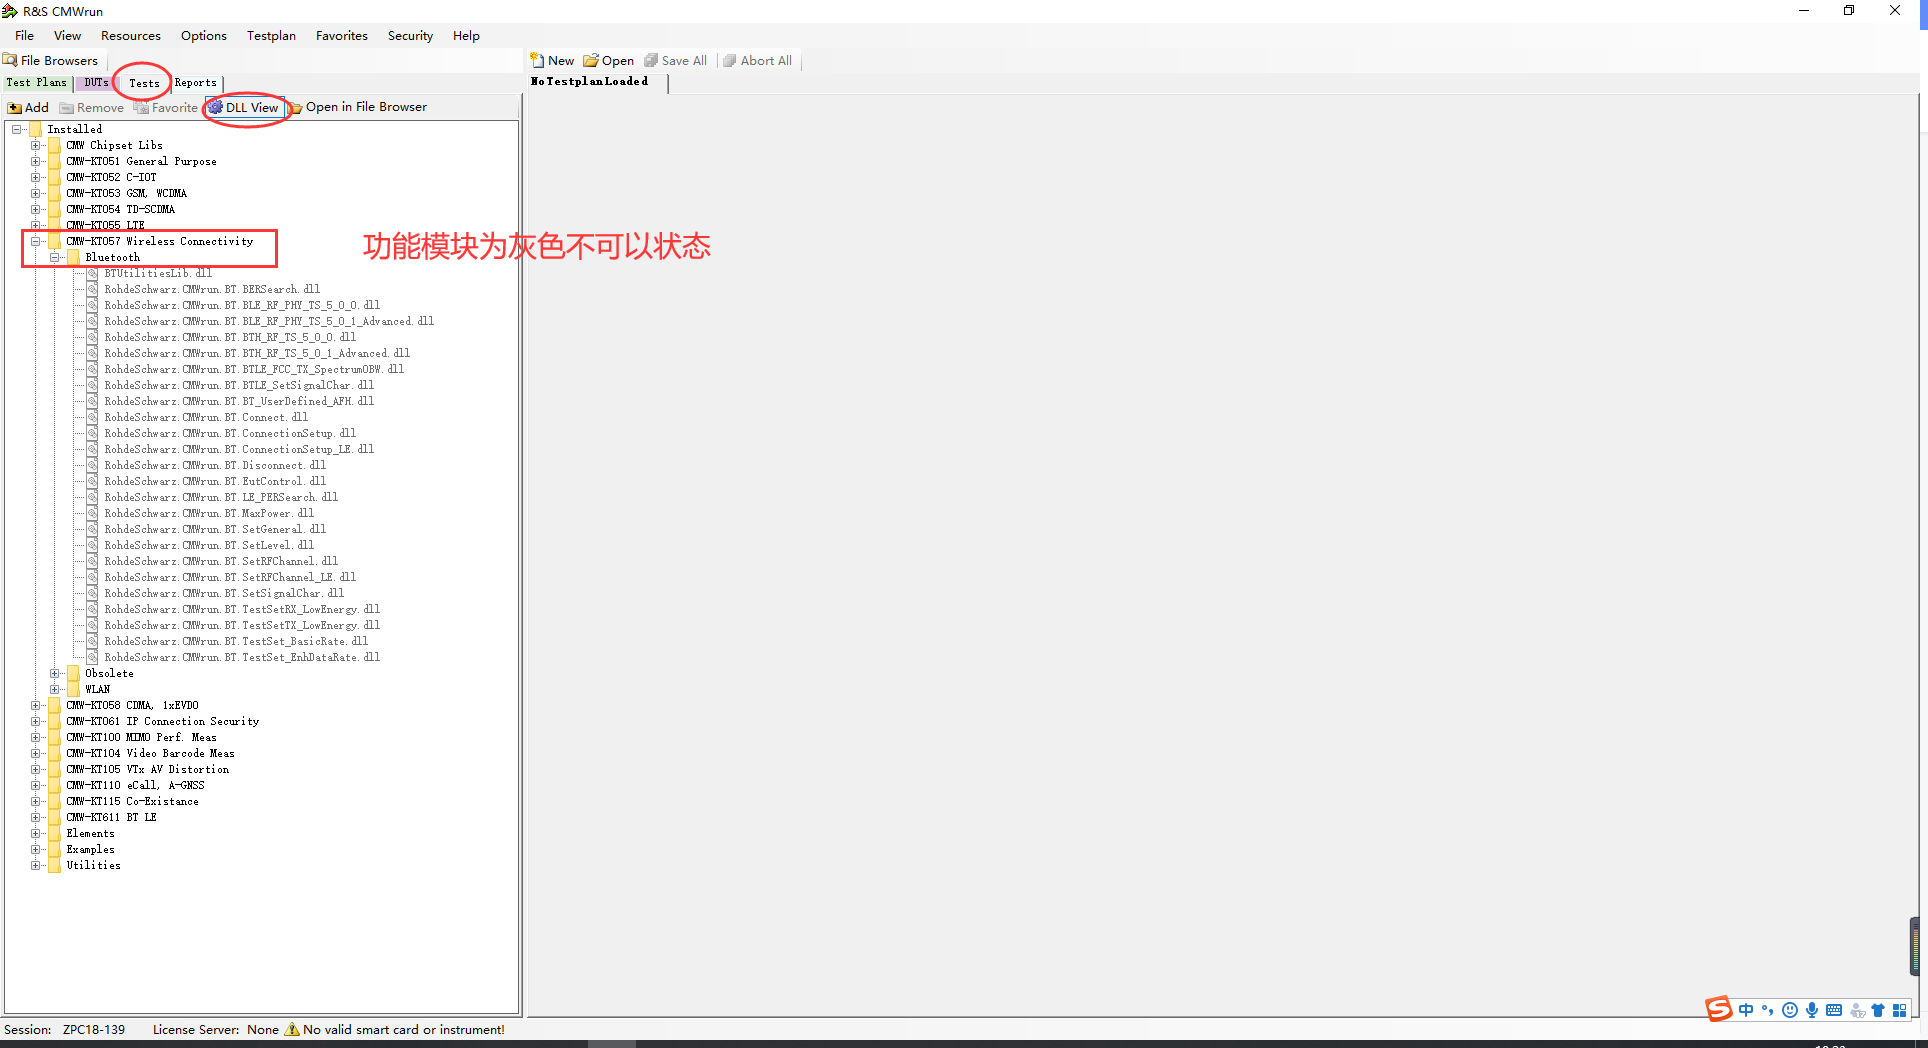Create a New testplan

pyautogui.click(x=552, y=60)
